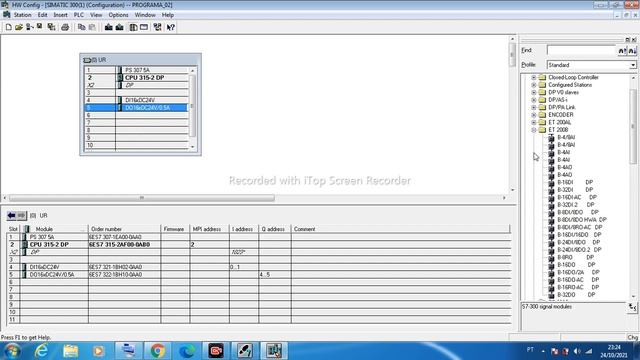
Task: Expand the DP/AS-i folder
Action: click(x=533, y=100)
